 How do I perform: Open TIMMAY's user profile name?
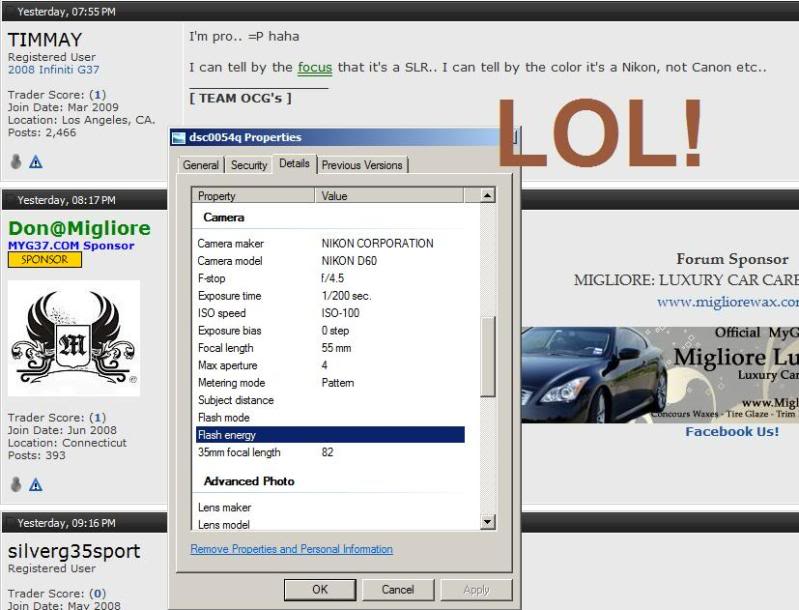point(45,40)
